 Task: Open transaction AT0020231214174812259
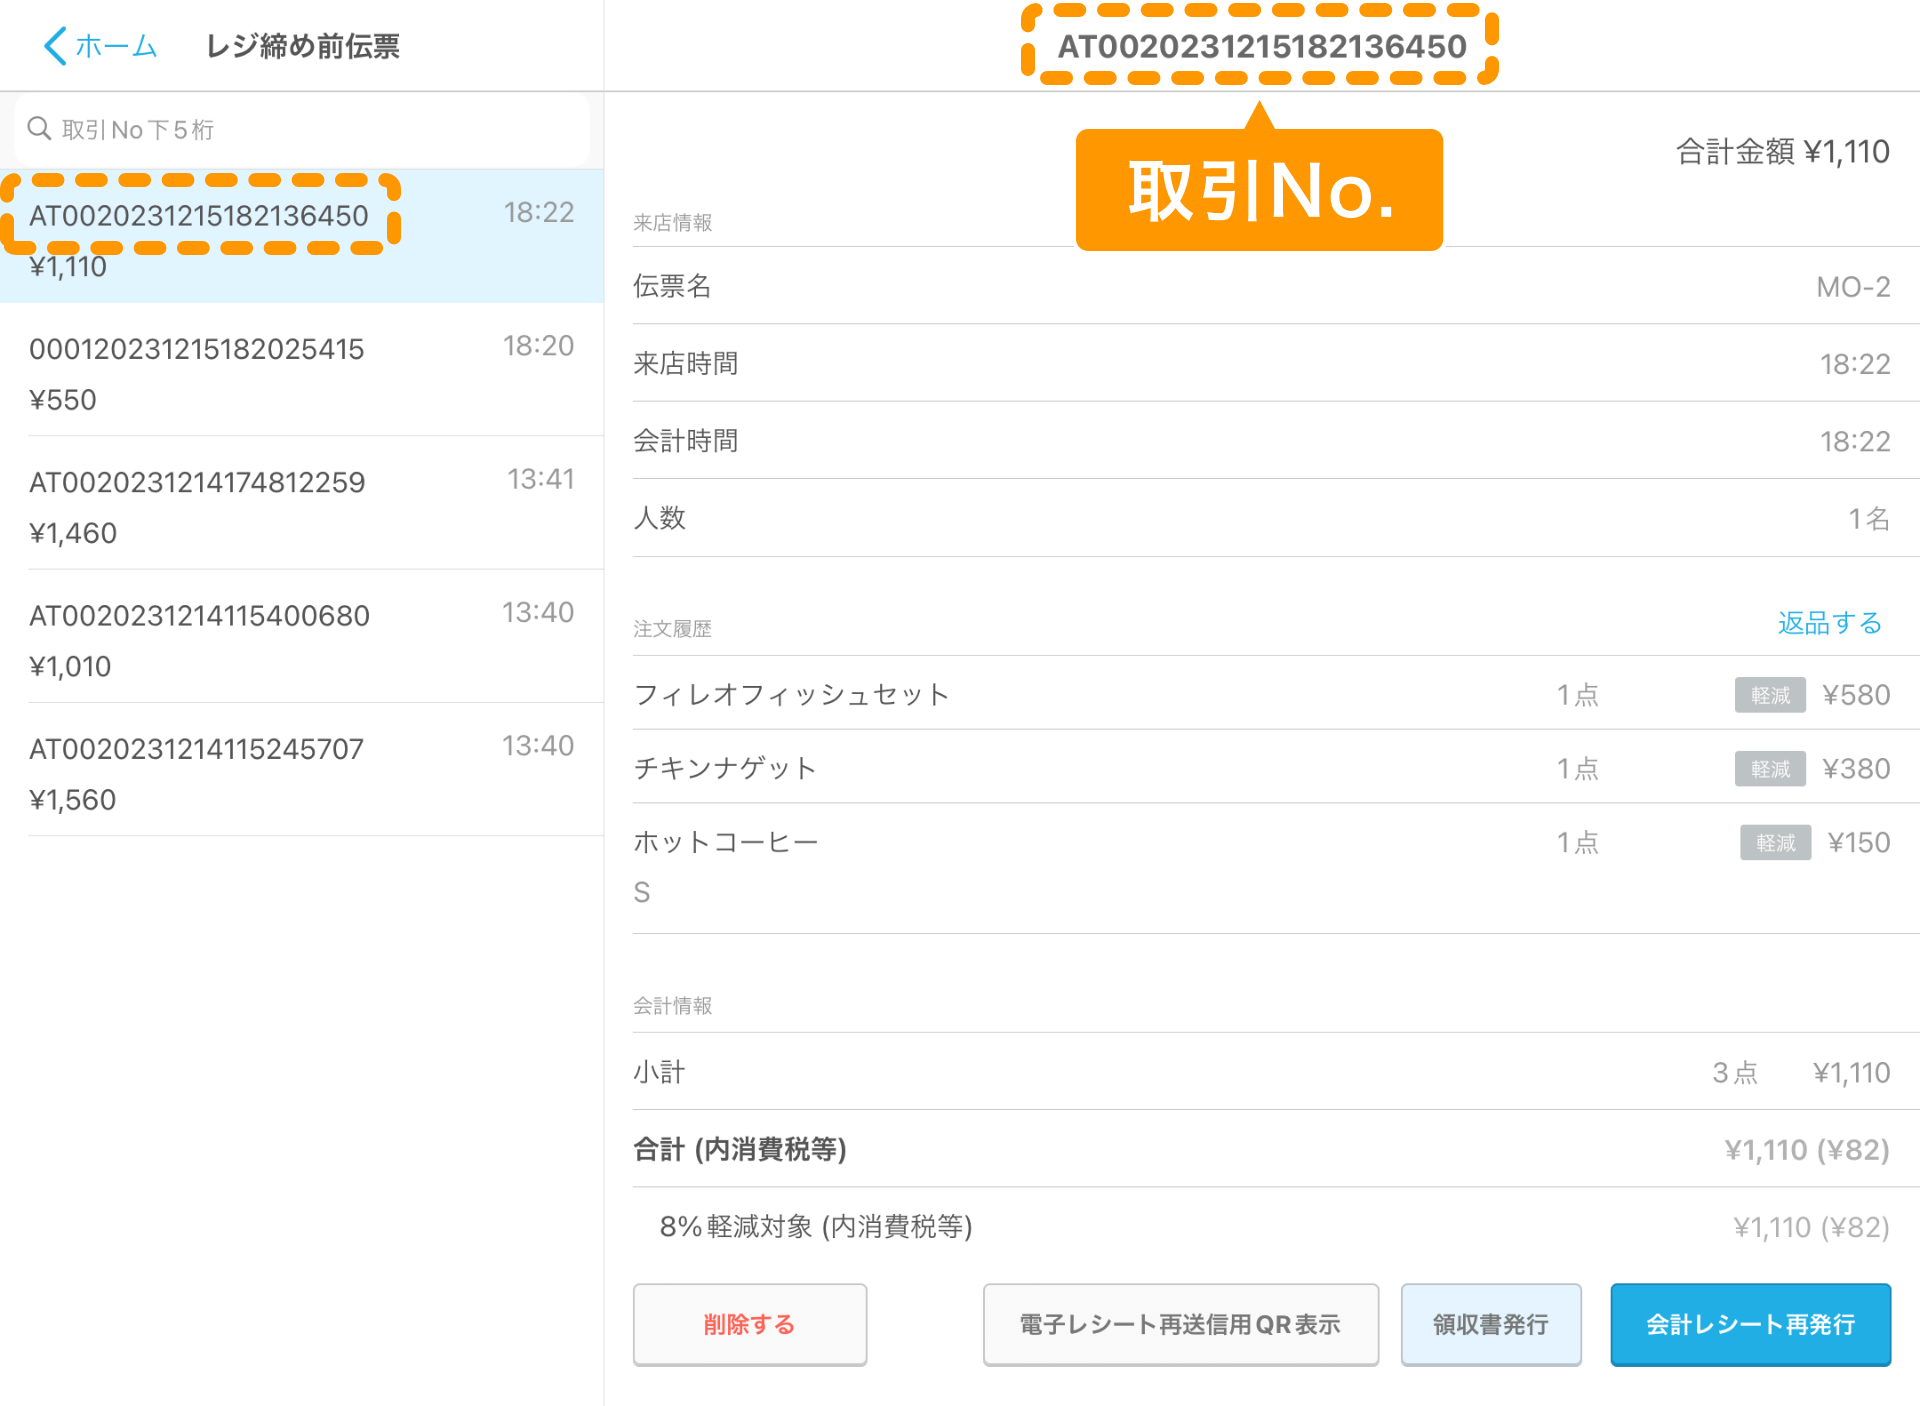click(302, 504)
